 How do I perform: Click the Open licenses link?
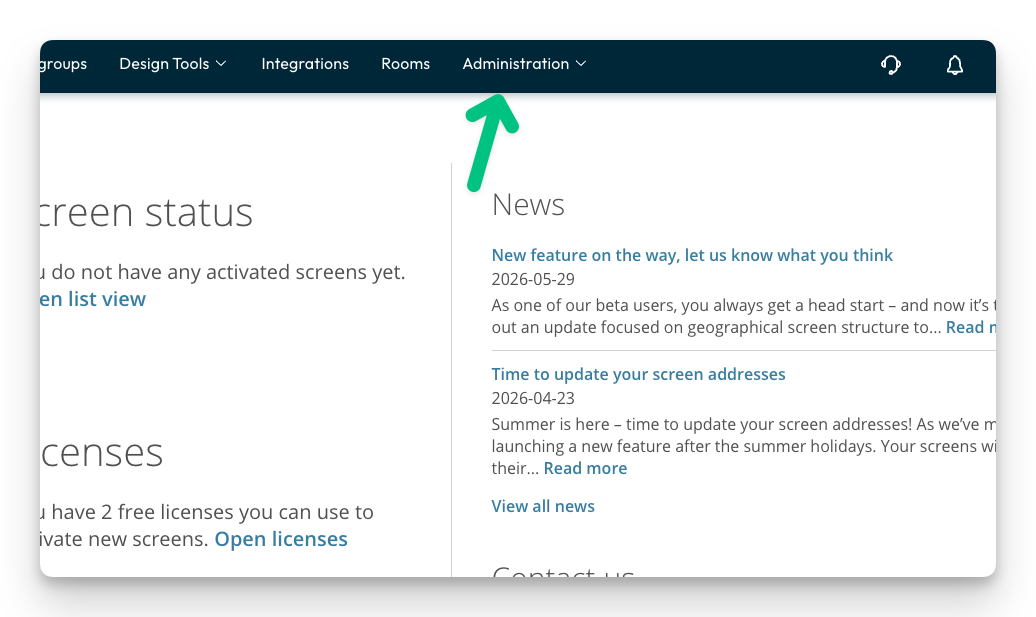(x=281, y=539)
